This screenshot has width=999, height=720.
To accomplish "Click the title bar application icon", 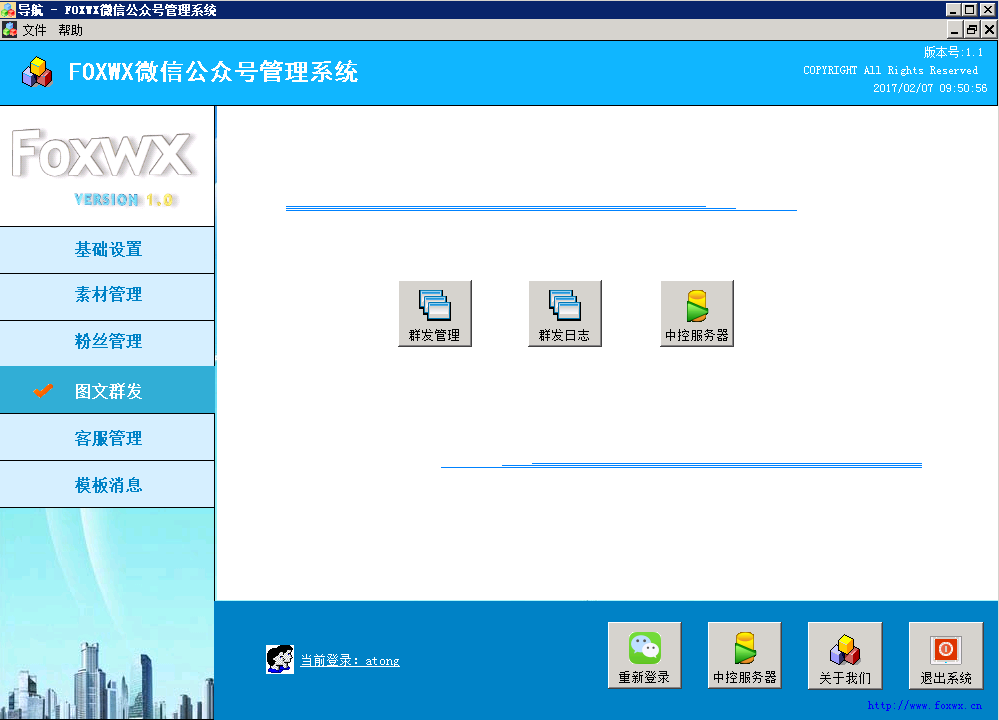I will pyautogui.click(x=8, y=10).
